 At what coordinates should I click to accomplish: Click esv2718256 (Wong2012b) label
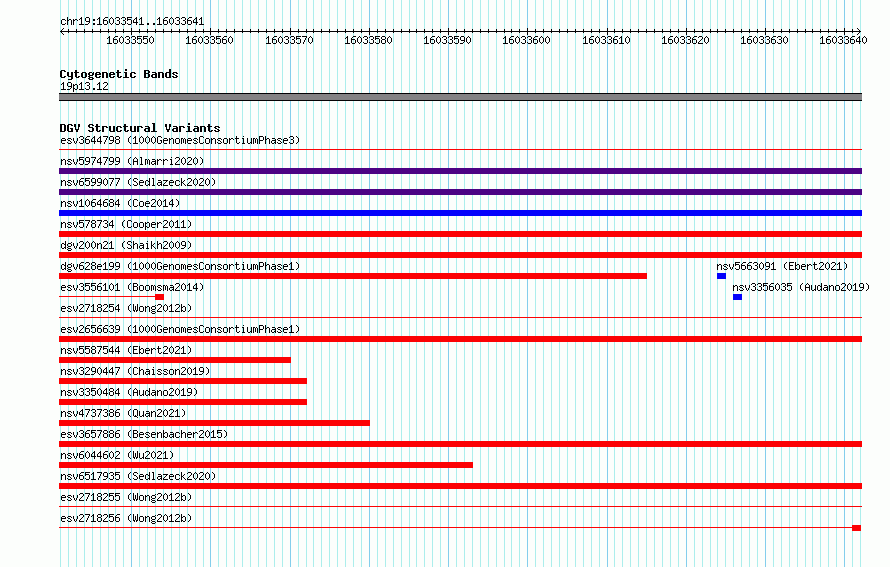pyautogui.click(x=126, y=518)
